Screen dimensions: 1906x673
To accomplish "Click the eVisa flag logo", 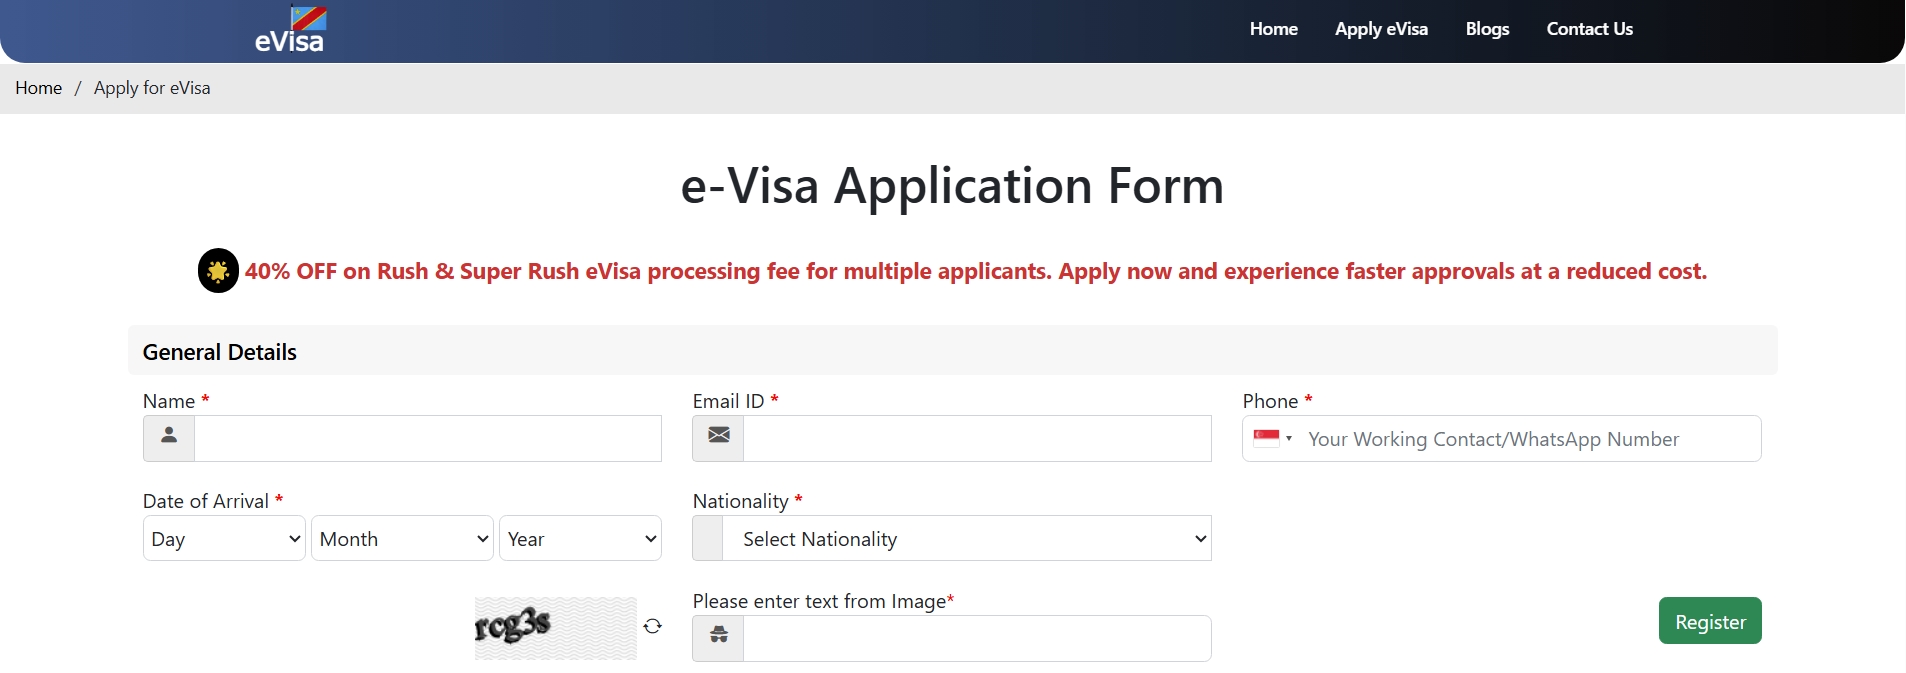I will click(290, 30).
